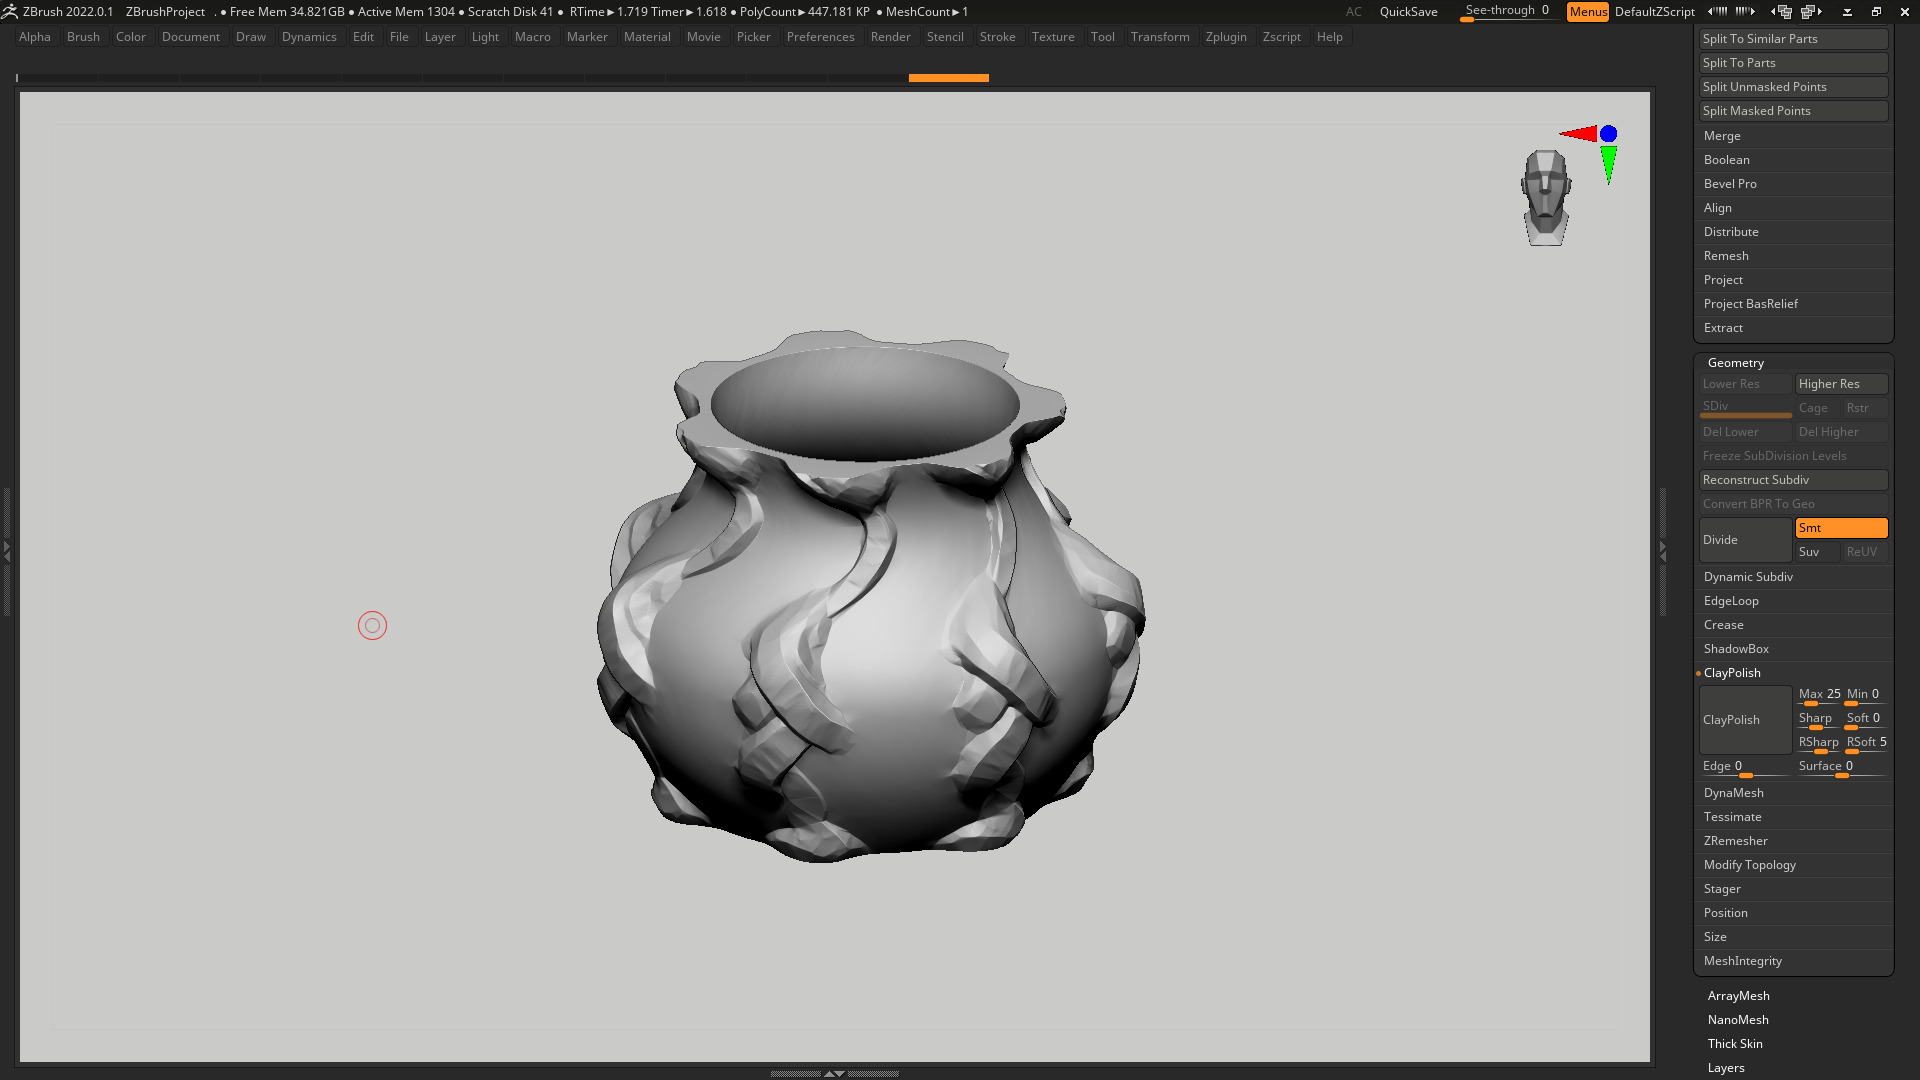This screenshot has width=1920, height=1080.
Task: Open the Alpha menu
Action: point(35,37)
